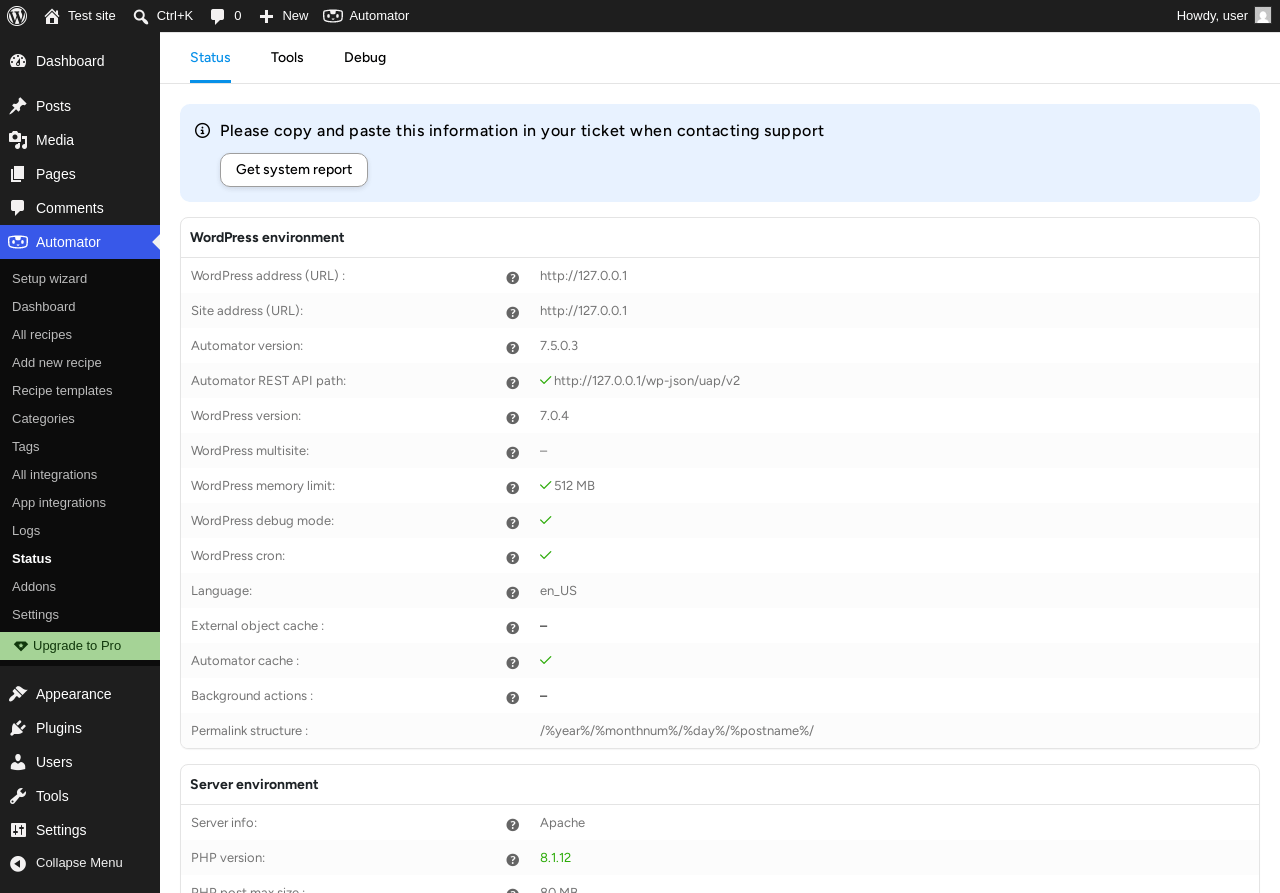The image size is (1280, 893).
Task: Click help icon for Background actions
Action: pyautogui.click(x=513, y=698)
